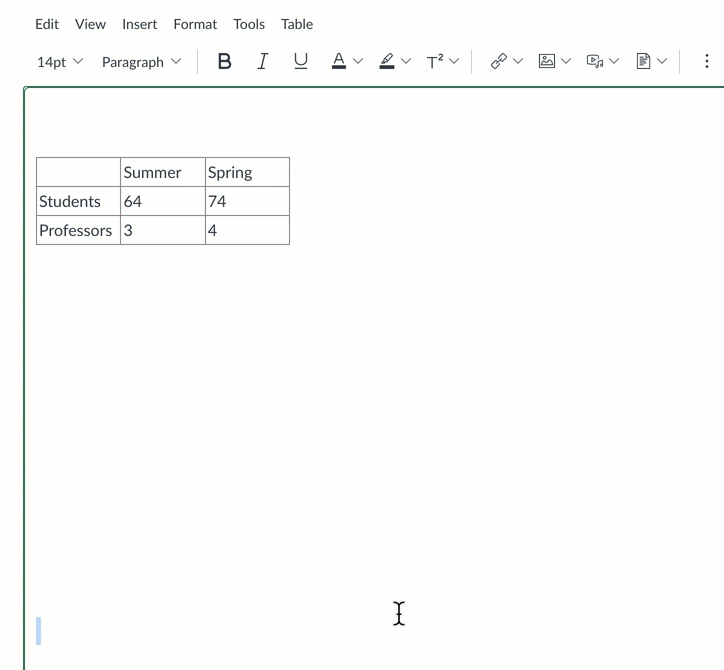Open the Insert menu

click(139, 24)
